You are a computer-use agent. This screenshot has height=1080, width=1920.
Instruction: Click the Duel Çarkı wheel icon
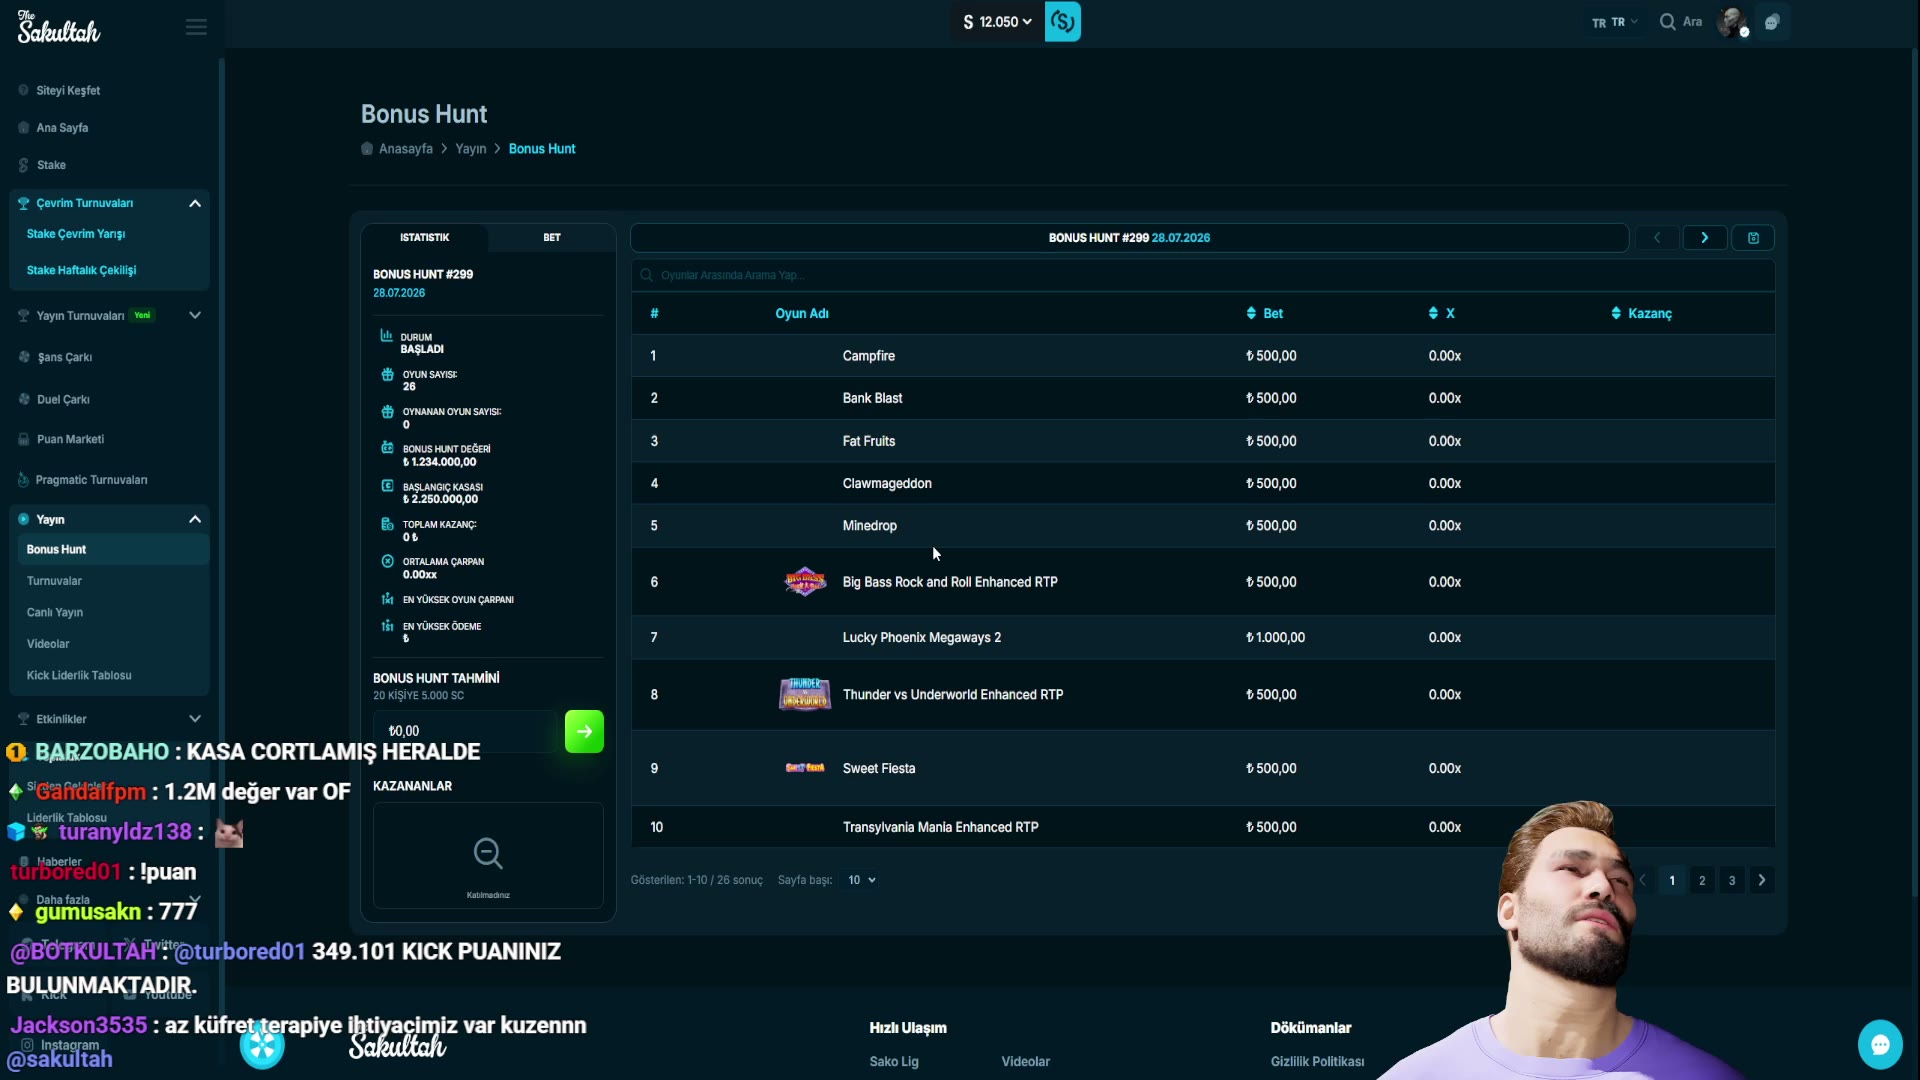pyautogui.click(x=24, y=399)
